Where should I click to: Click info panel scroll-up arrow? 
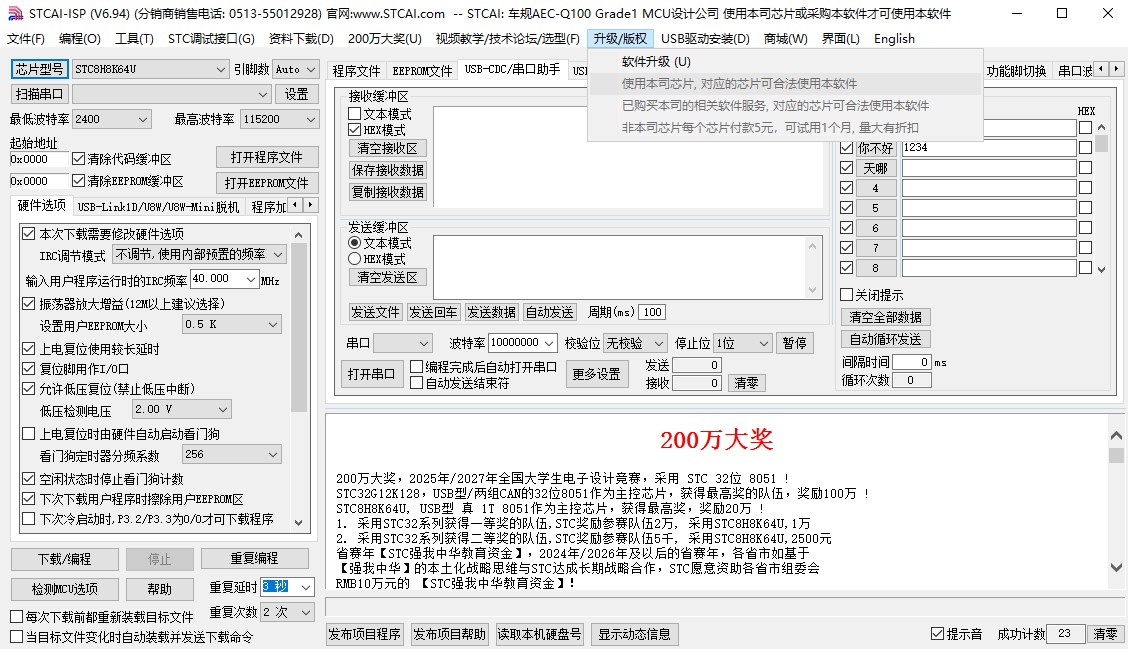click(x=1116, y=435)
